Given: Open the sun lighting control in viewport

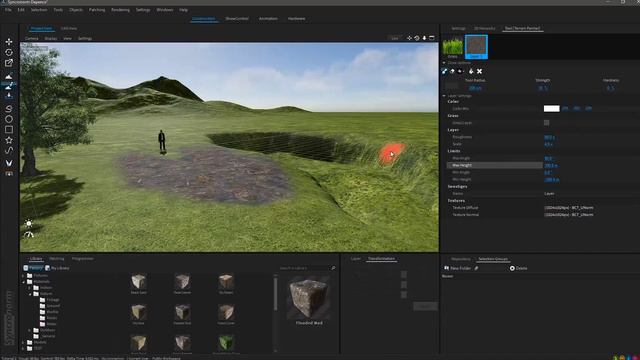Looking at the screenshot, I should coord(29,223).
